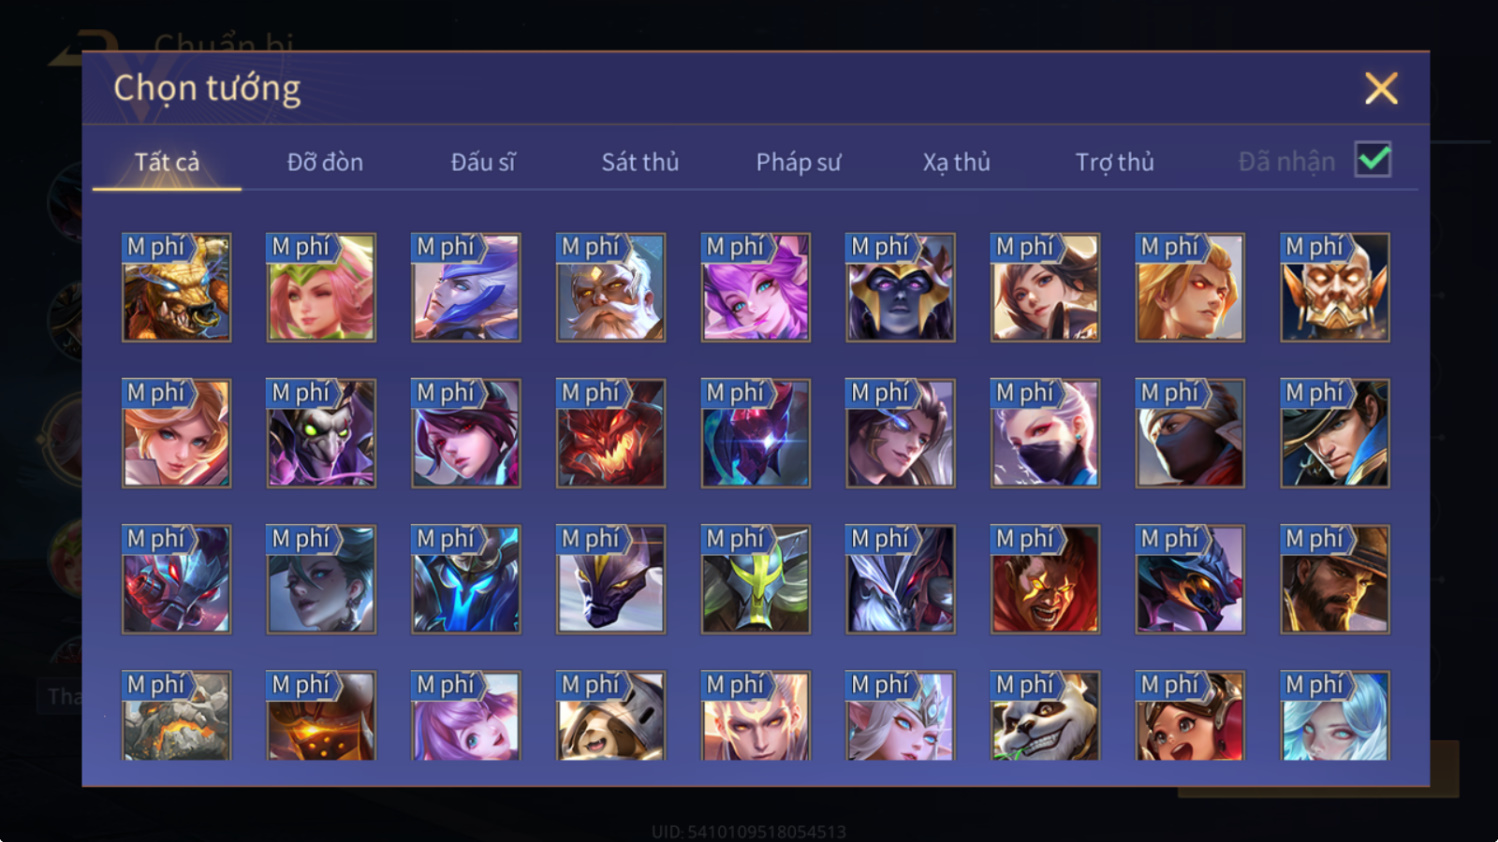
Task: Select the plague doctor mask hero
Action: [x=321, y=433]
